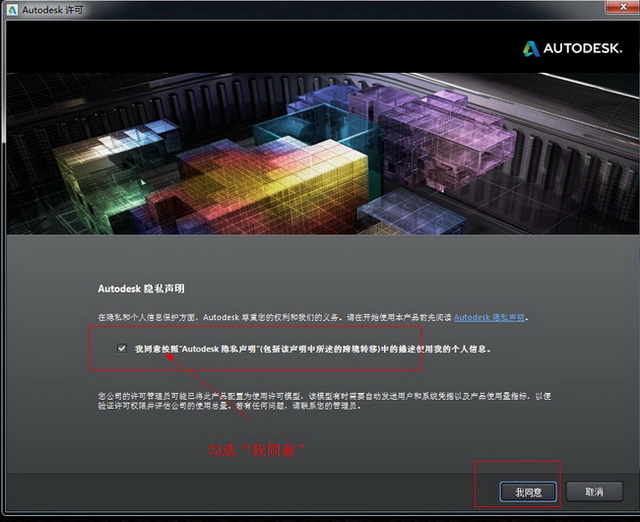Image resolution: width=640 pixels, height=522 pixels.
Task: Click the privacy intro sentence text
Action: tap(270, 317)
